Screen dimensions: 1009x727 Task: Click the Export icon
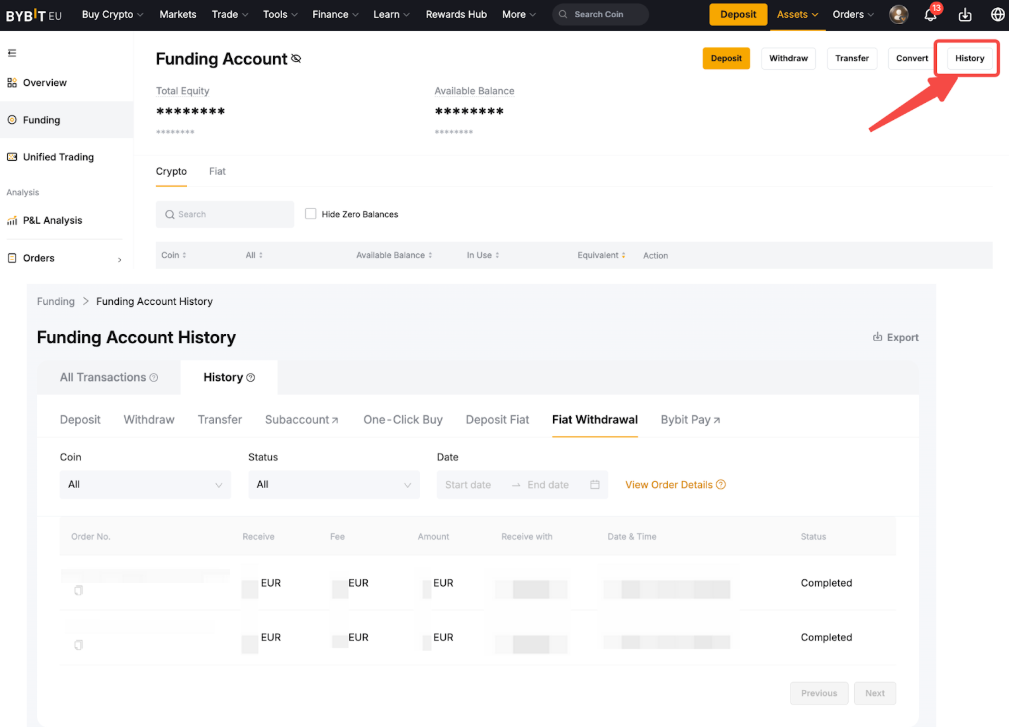[878, 338]
